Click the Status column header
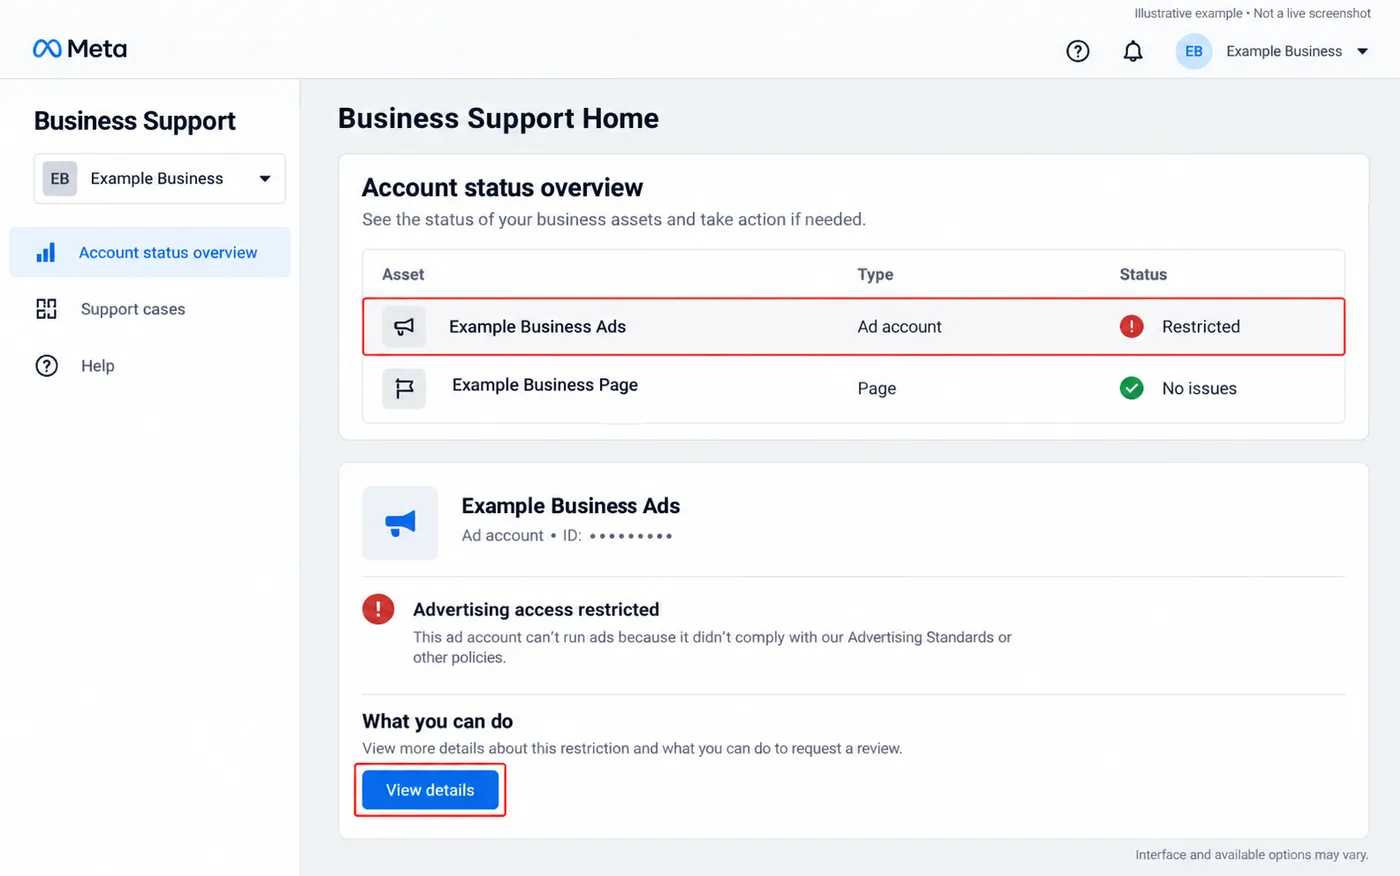 coord(1143,274)
